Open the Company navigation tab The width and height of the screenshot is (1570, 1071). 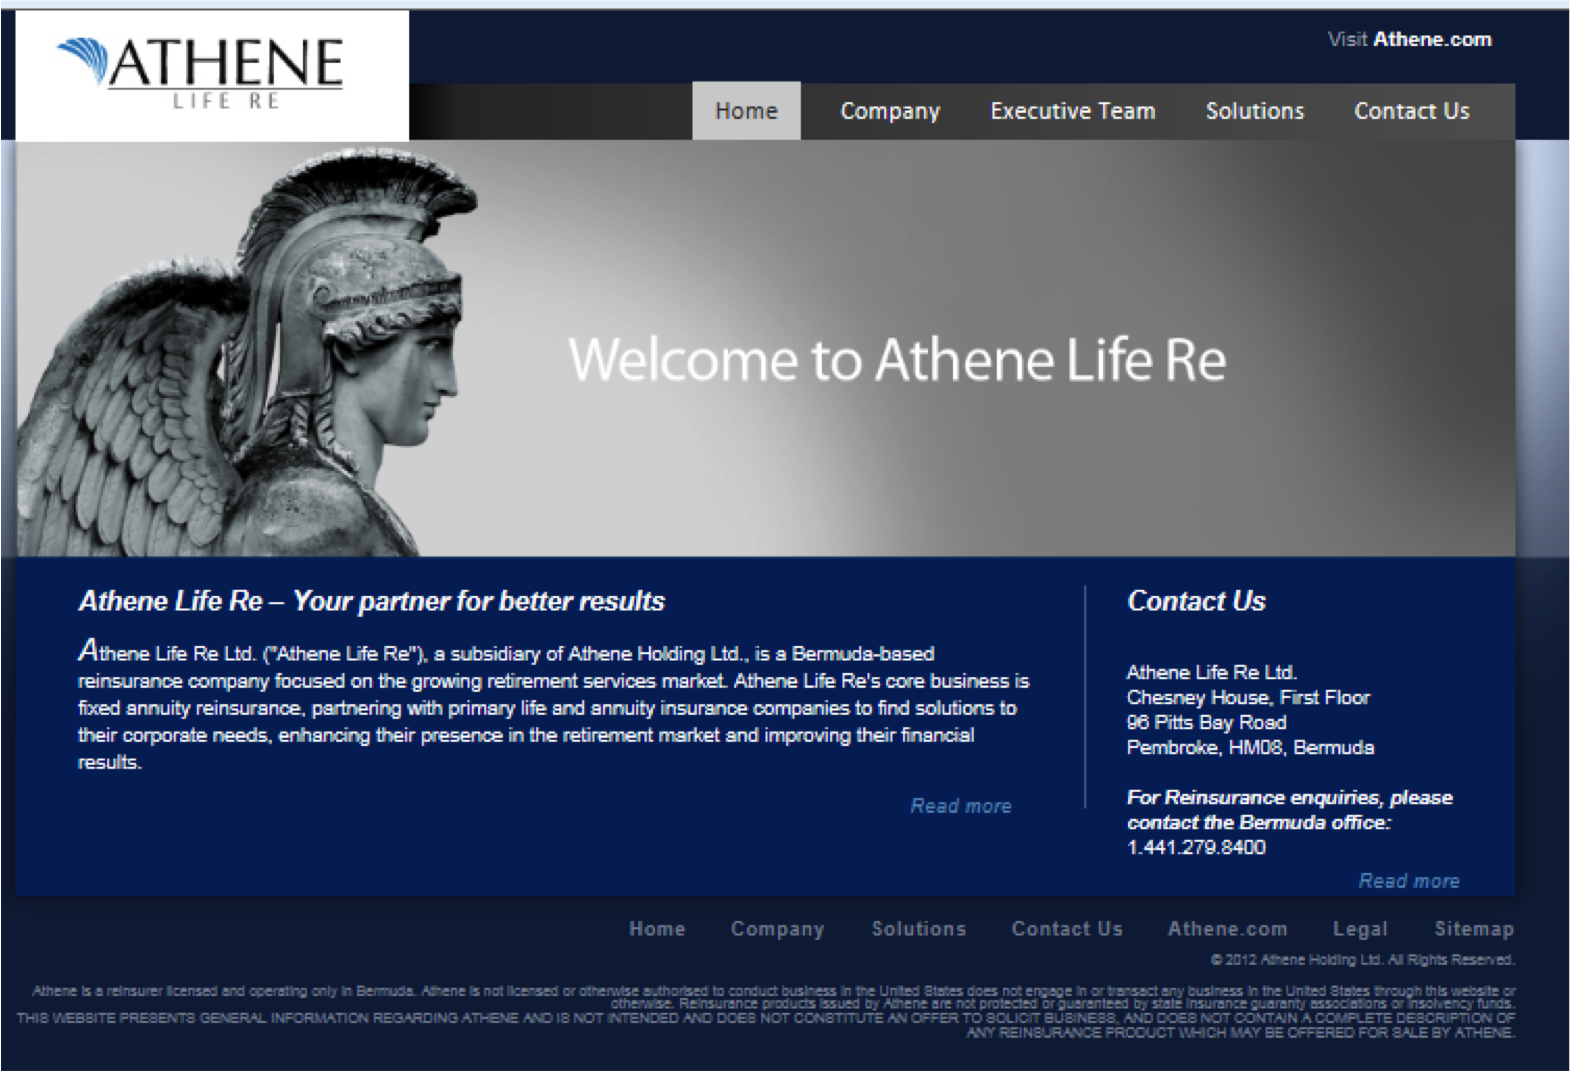click(890, 111)
